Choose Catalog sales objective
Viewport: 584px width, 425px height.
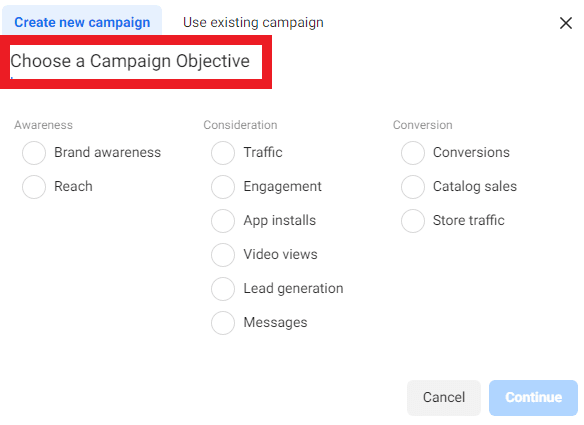pos(413,187)
